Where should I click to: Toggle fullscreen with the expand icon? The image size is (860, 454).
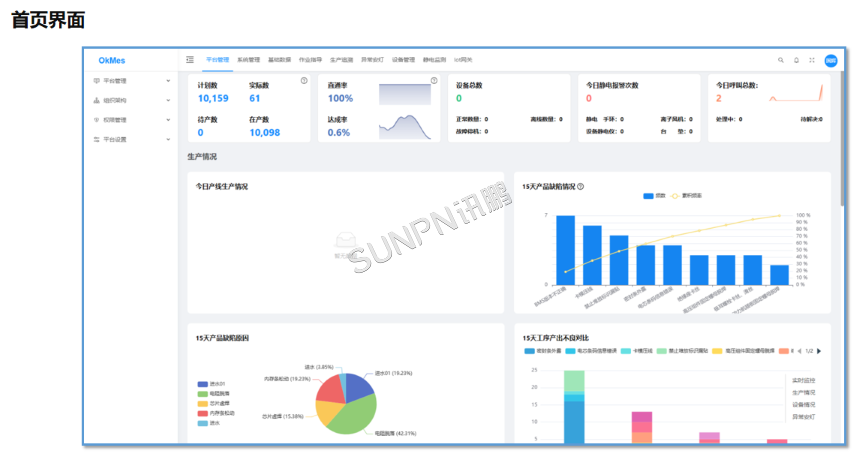[812, 60]
